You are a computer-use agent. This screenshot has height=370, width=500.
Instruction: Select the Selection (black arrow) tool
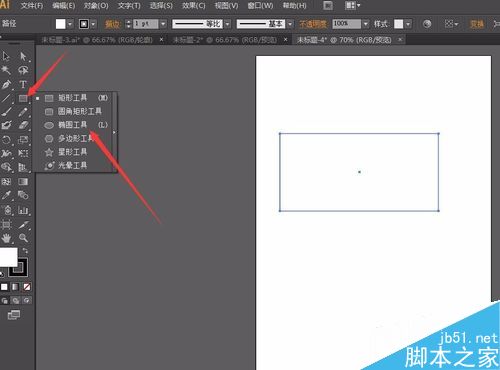click(x=7, y=56)
